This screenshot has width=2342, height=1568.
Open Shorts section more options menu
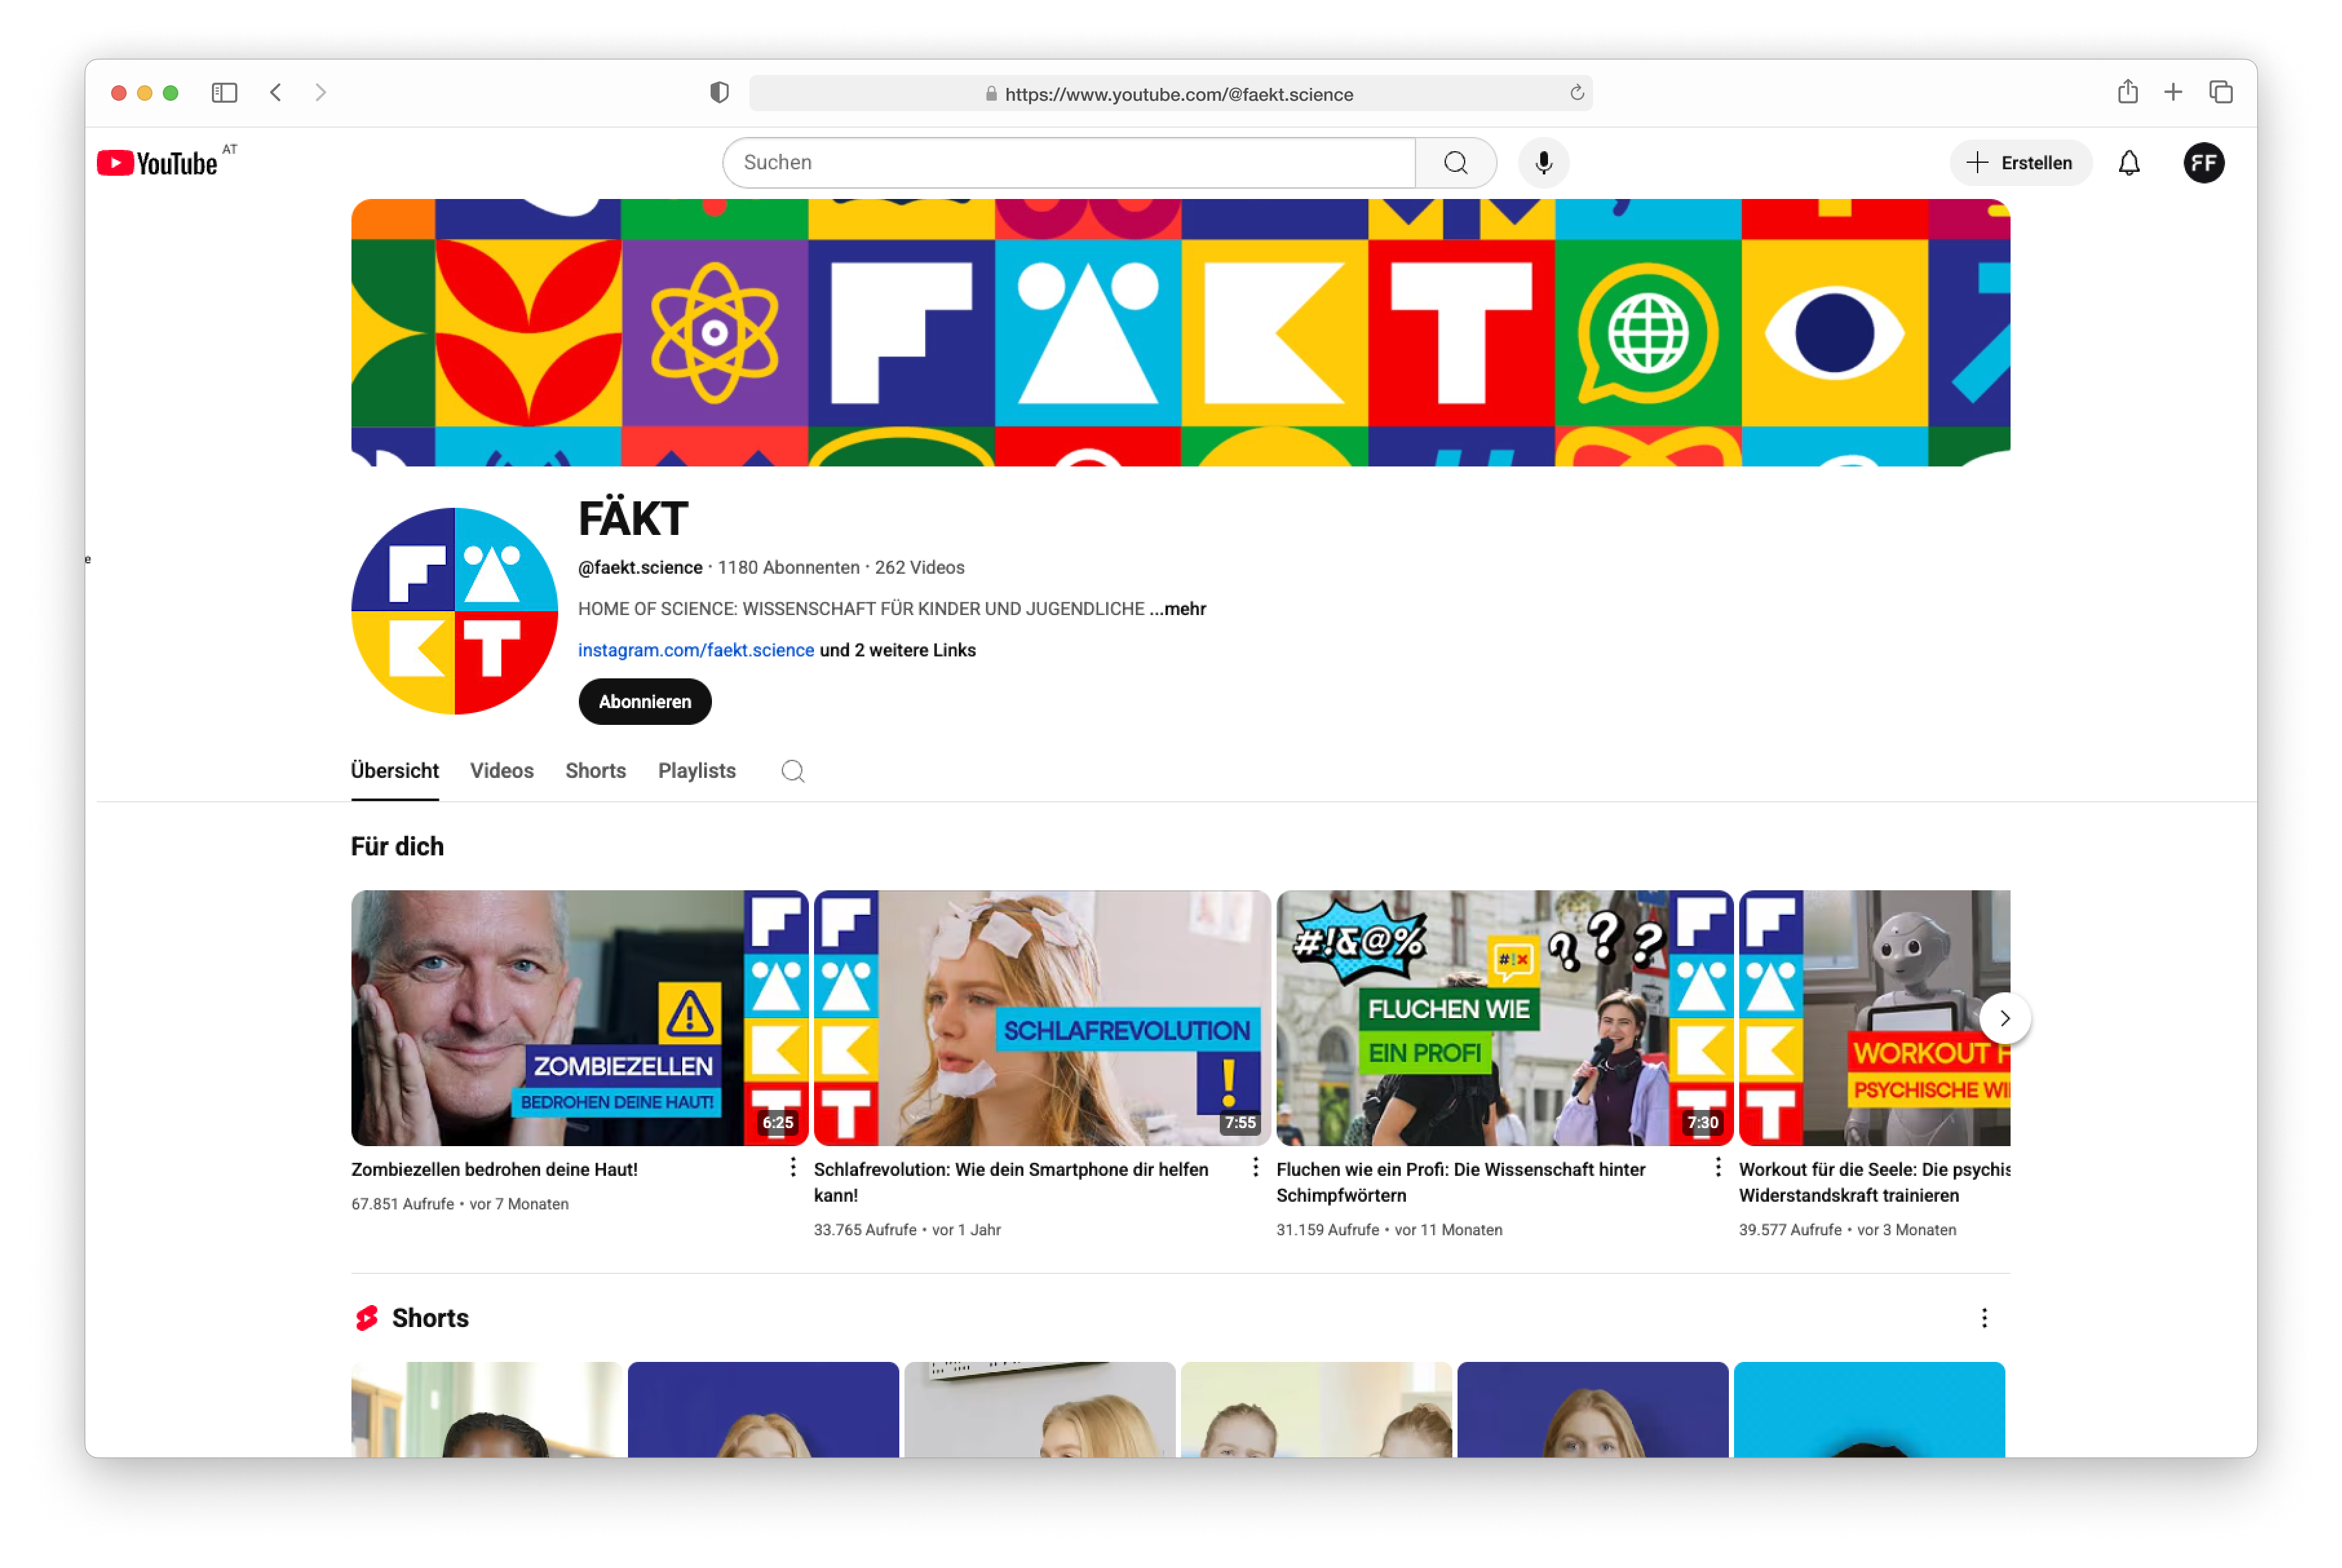point(1984,1318)
